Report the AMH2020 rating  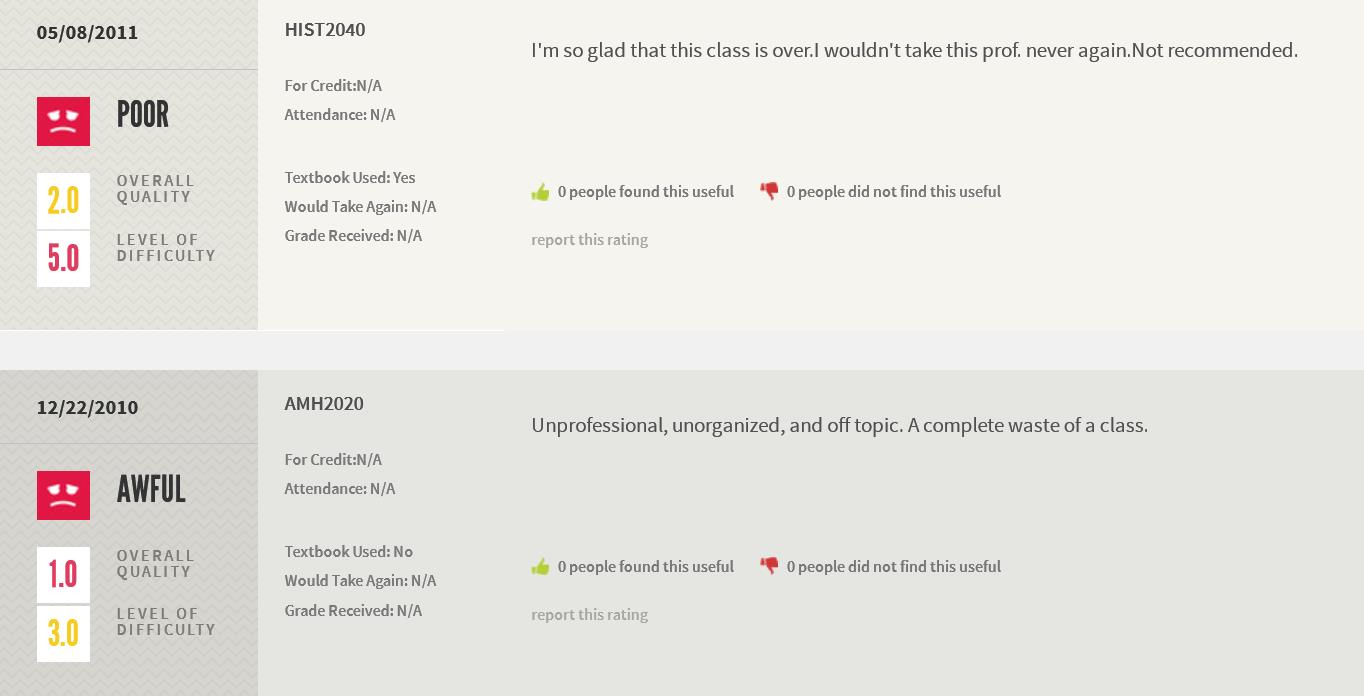pyautogui.click(x=589, y=615)
